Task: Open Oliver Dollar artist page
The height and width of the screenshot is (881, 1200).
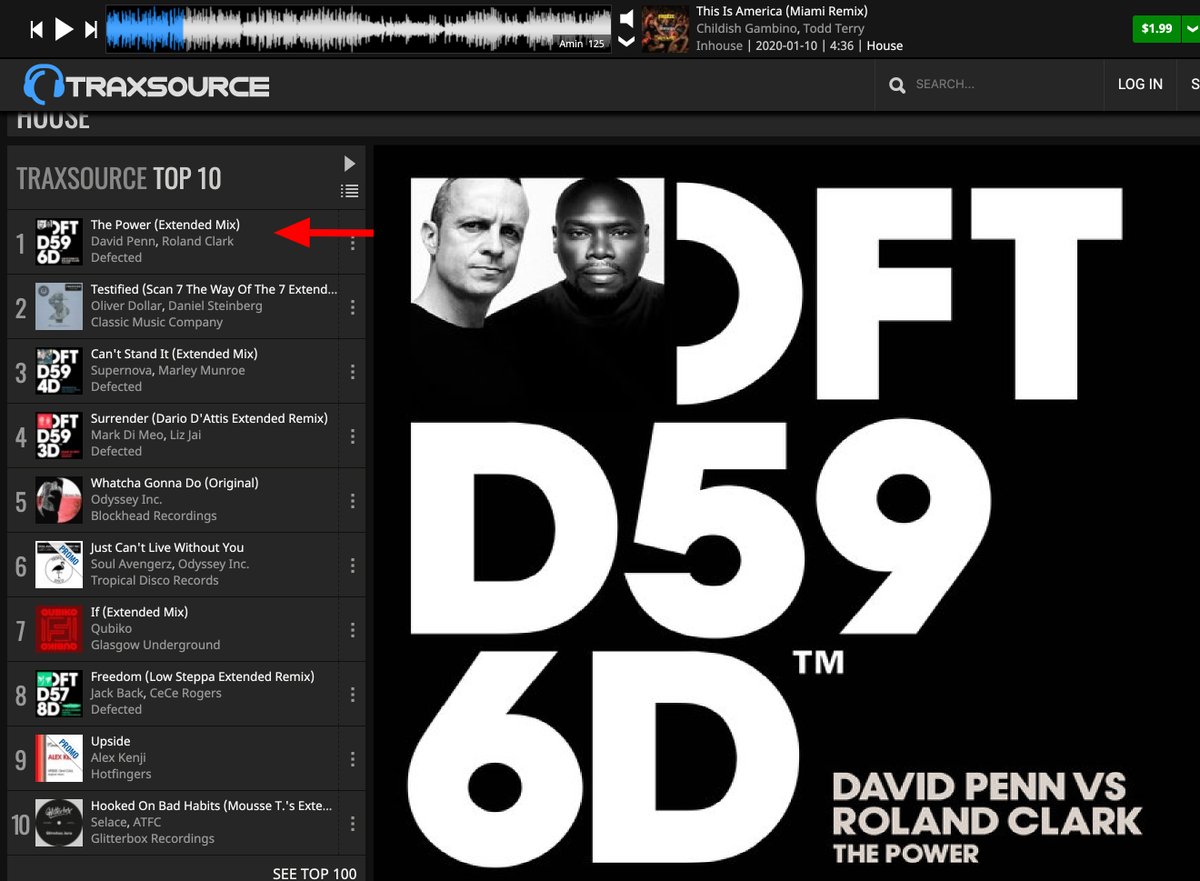Action: [x=126, y=306]
